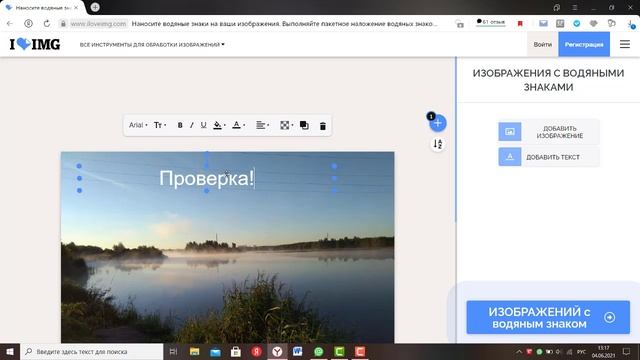
Task: Select the iLoveIMG browser tab
Action: 41,7
